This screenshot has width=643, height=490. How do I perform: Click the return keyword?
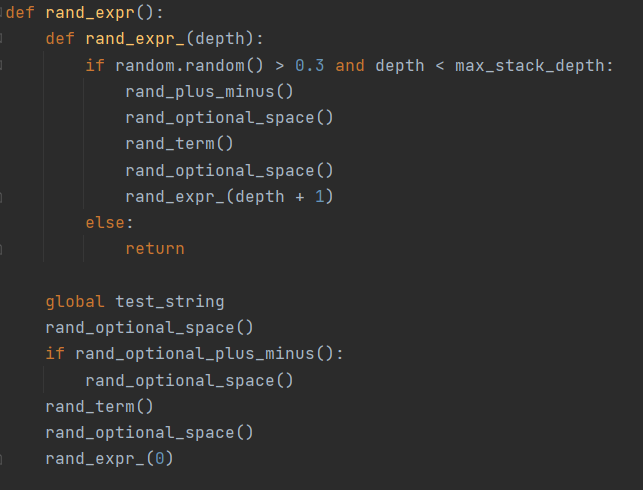pos(154,248)
